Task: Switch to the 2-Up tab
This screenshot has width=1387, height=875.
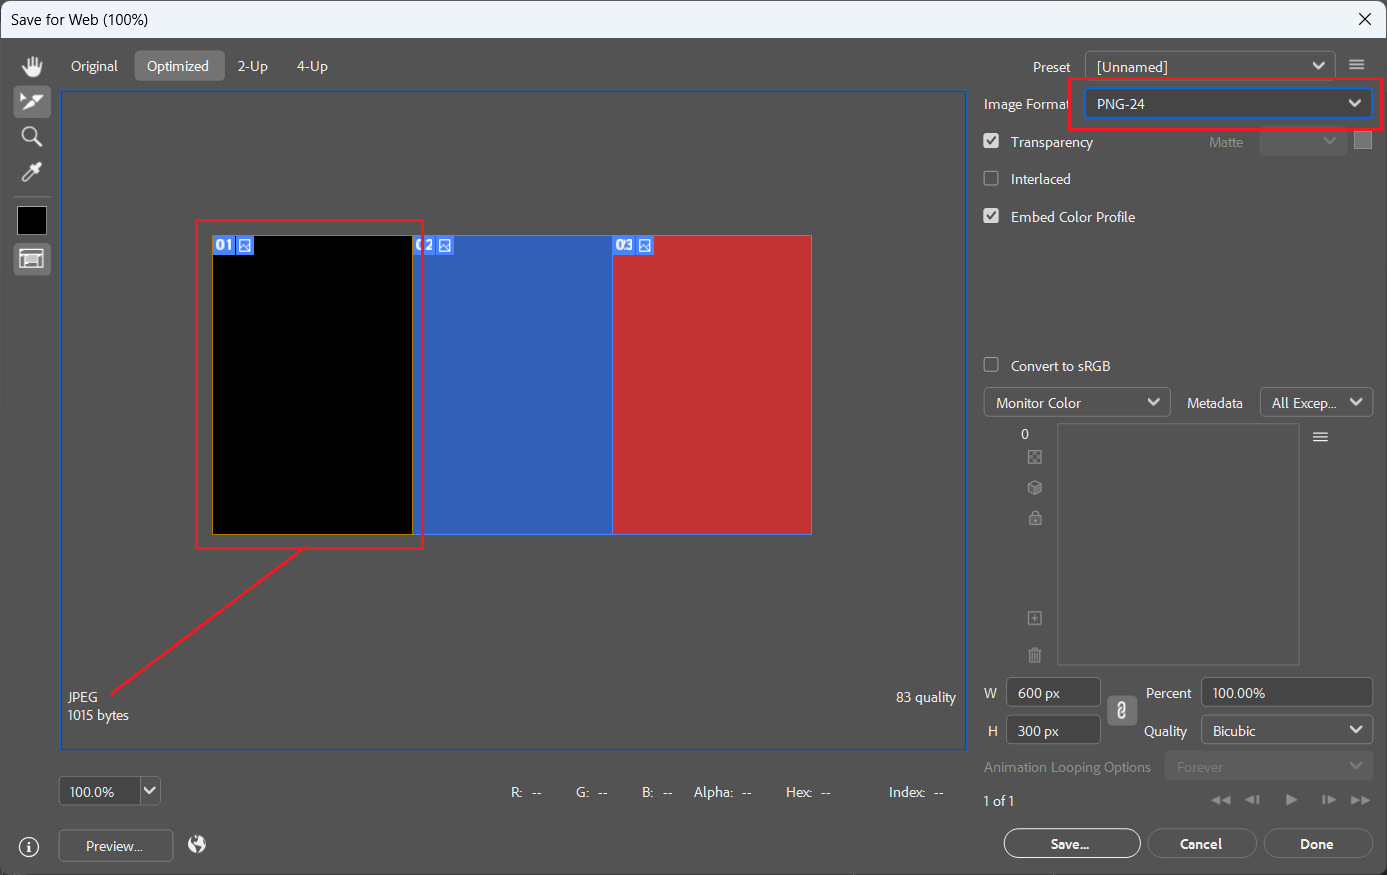Action: [253, 66]
